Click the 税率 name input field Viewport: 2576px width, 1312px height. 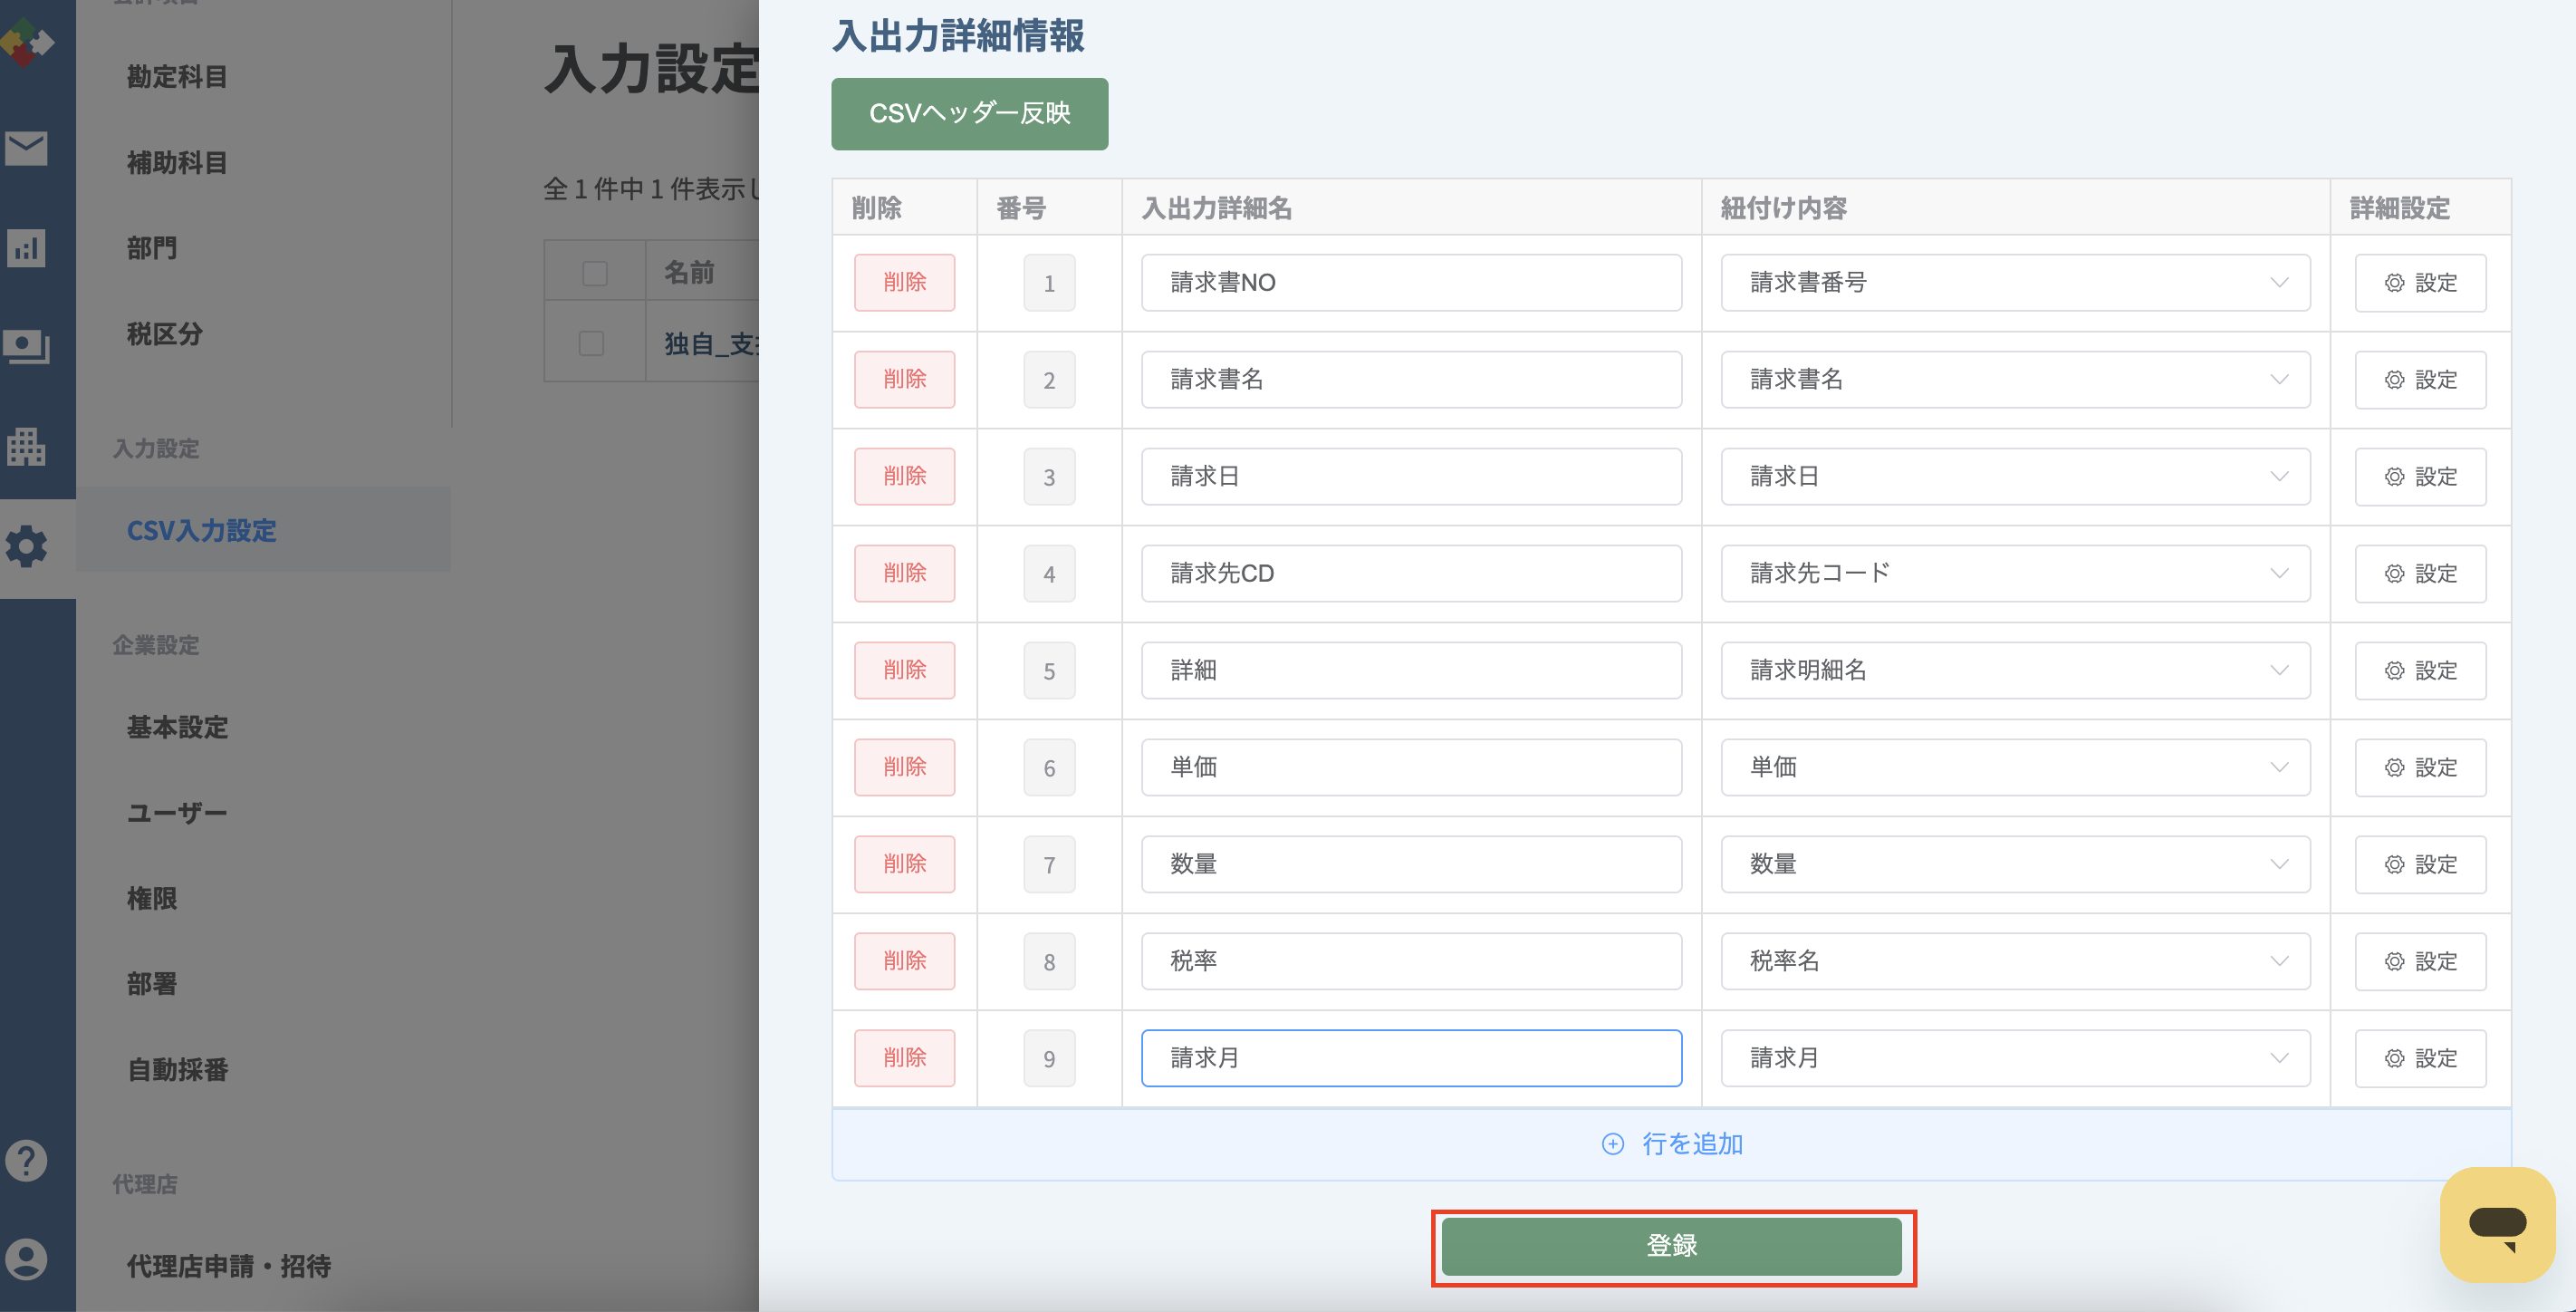coord(1411,962)
